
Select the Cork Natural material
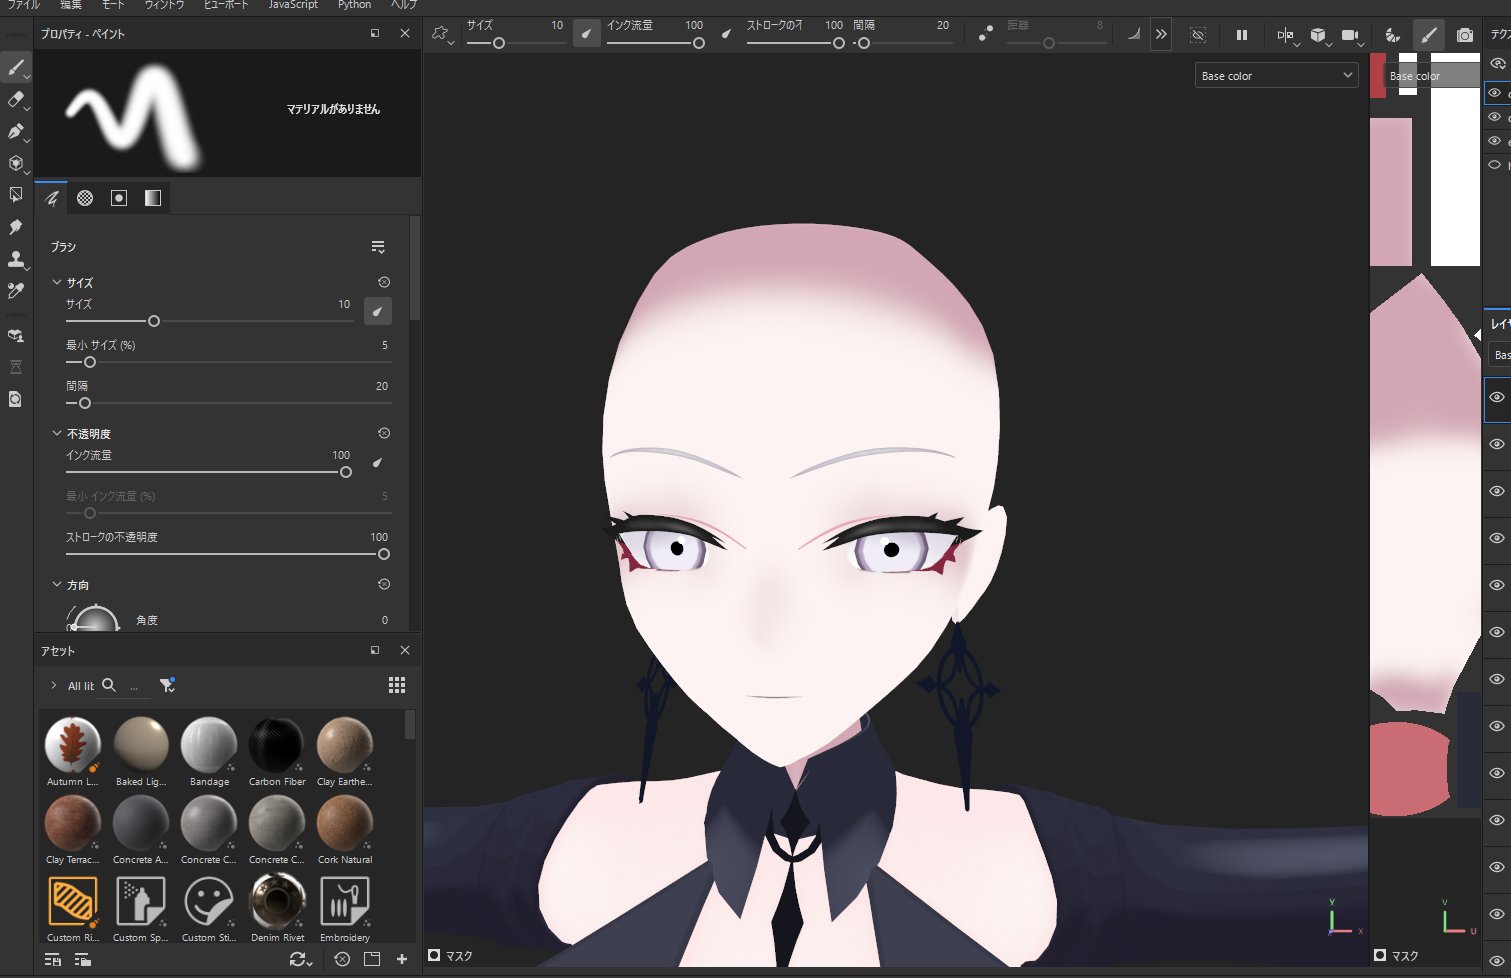pyautogui.click(x=345, y=829)
